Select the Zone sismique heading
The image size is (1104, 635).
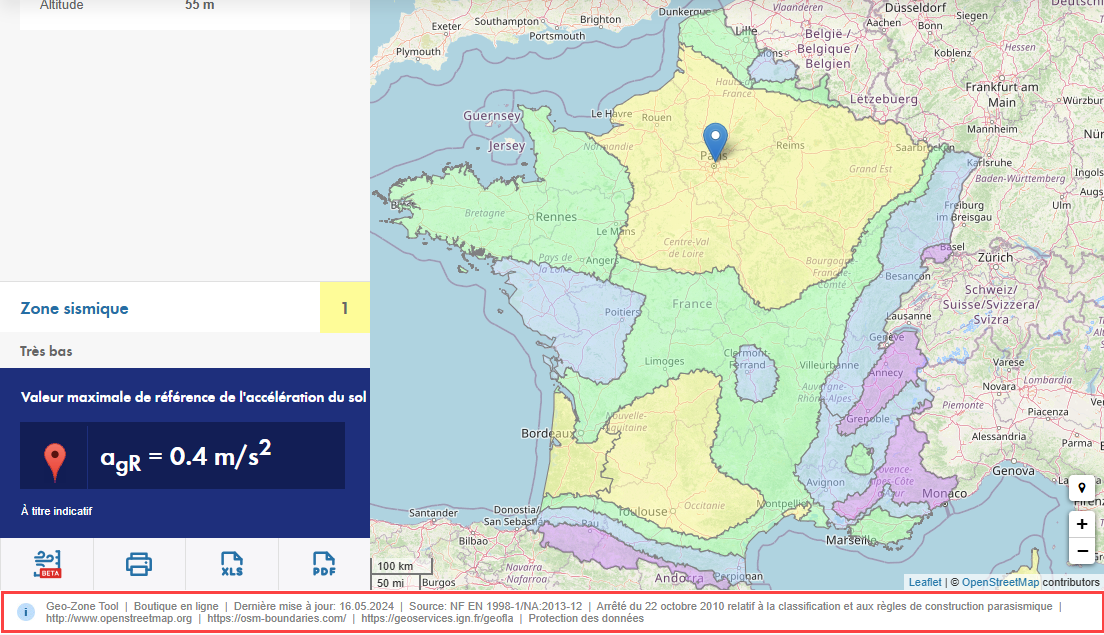point(73,307)
